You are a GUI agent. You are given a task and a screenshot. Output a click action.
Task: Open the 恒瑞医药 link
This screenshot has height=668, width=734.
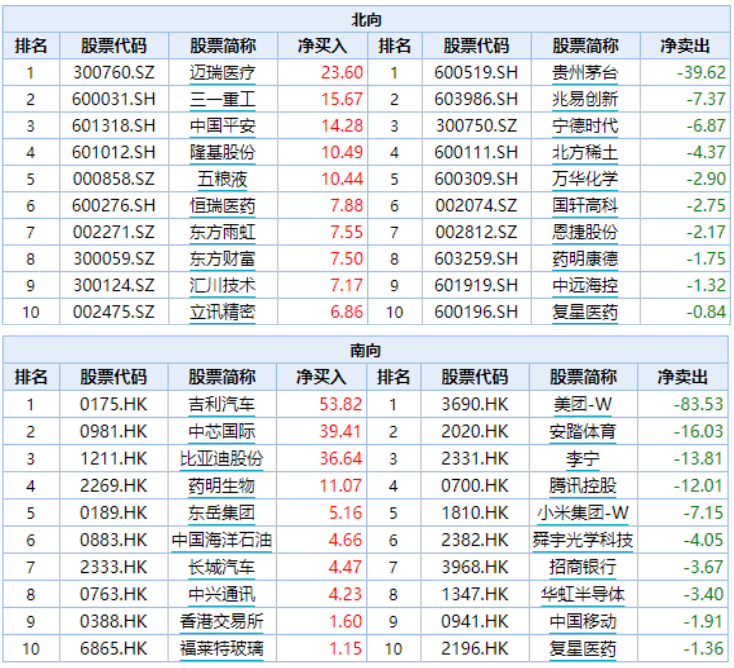coord(222,206)
